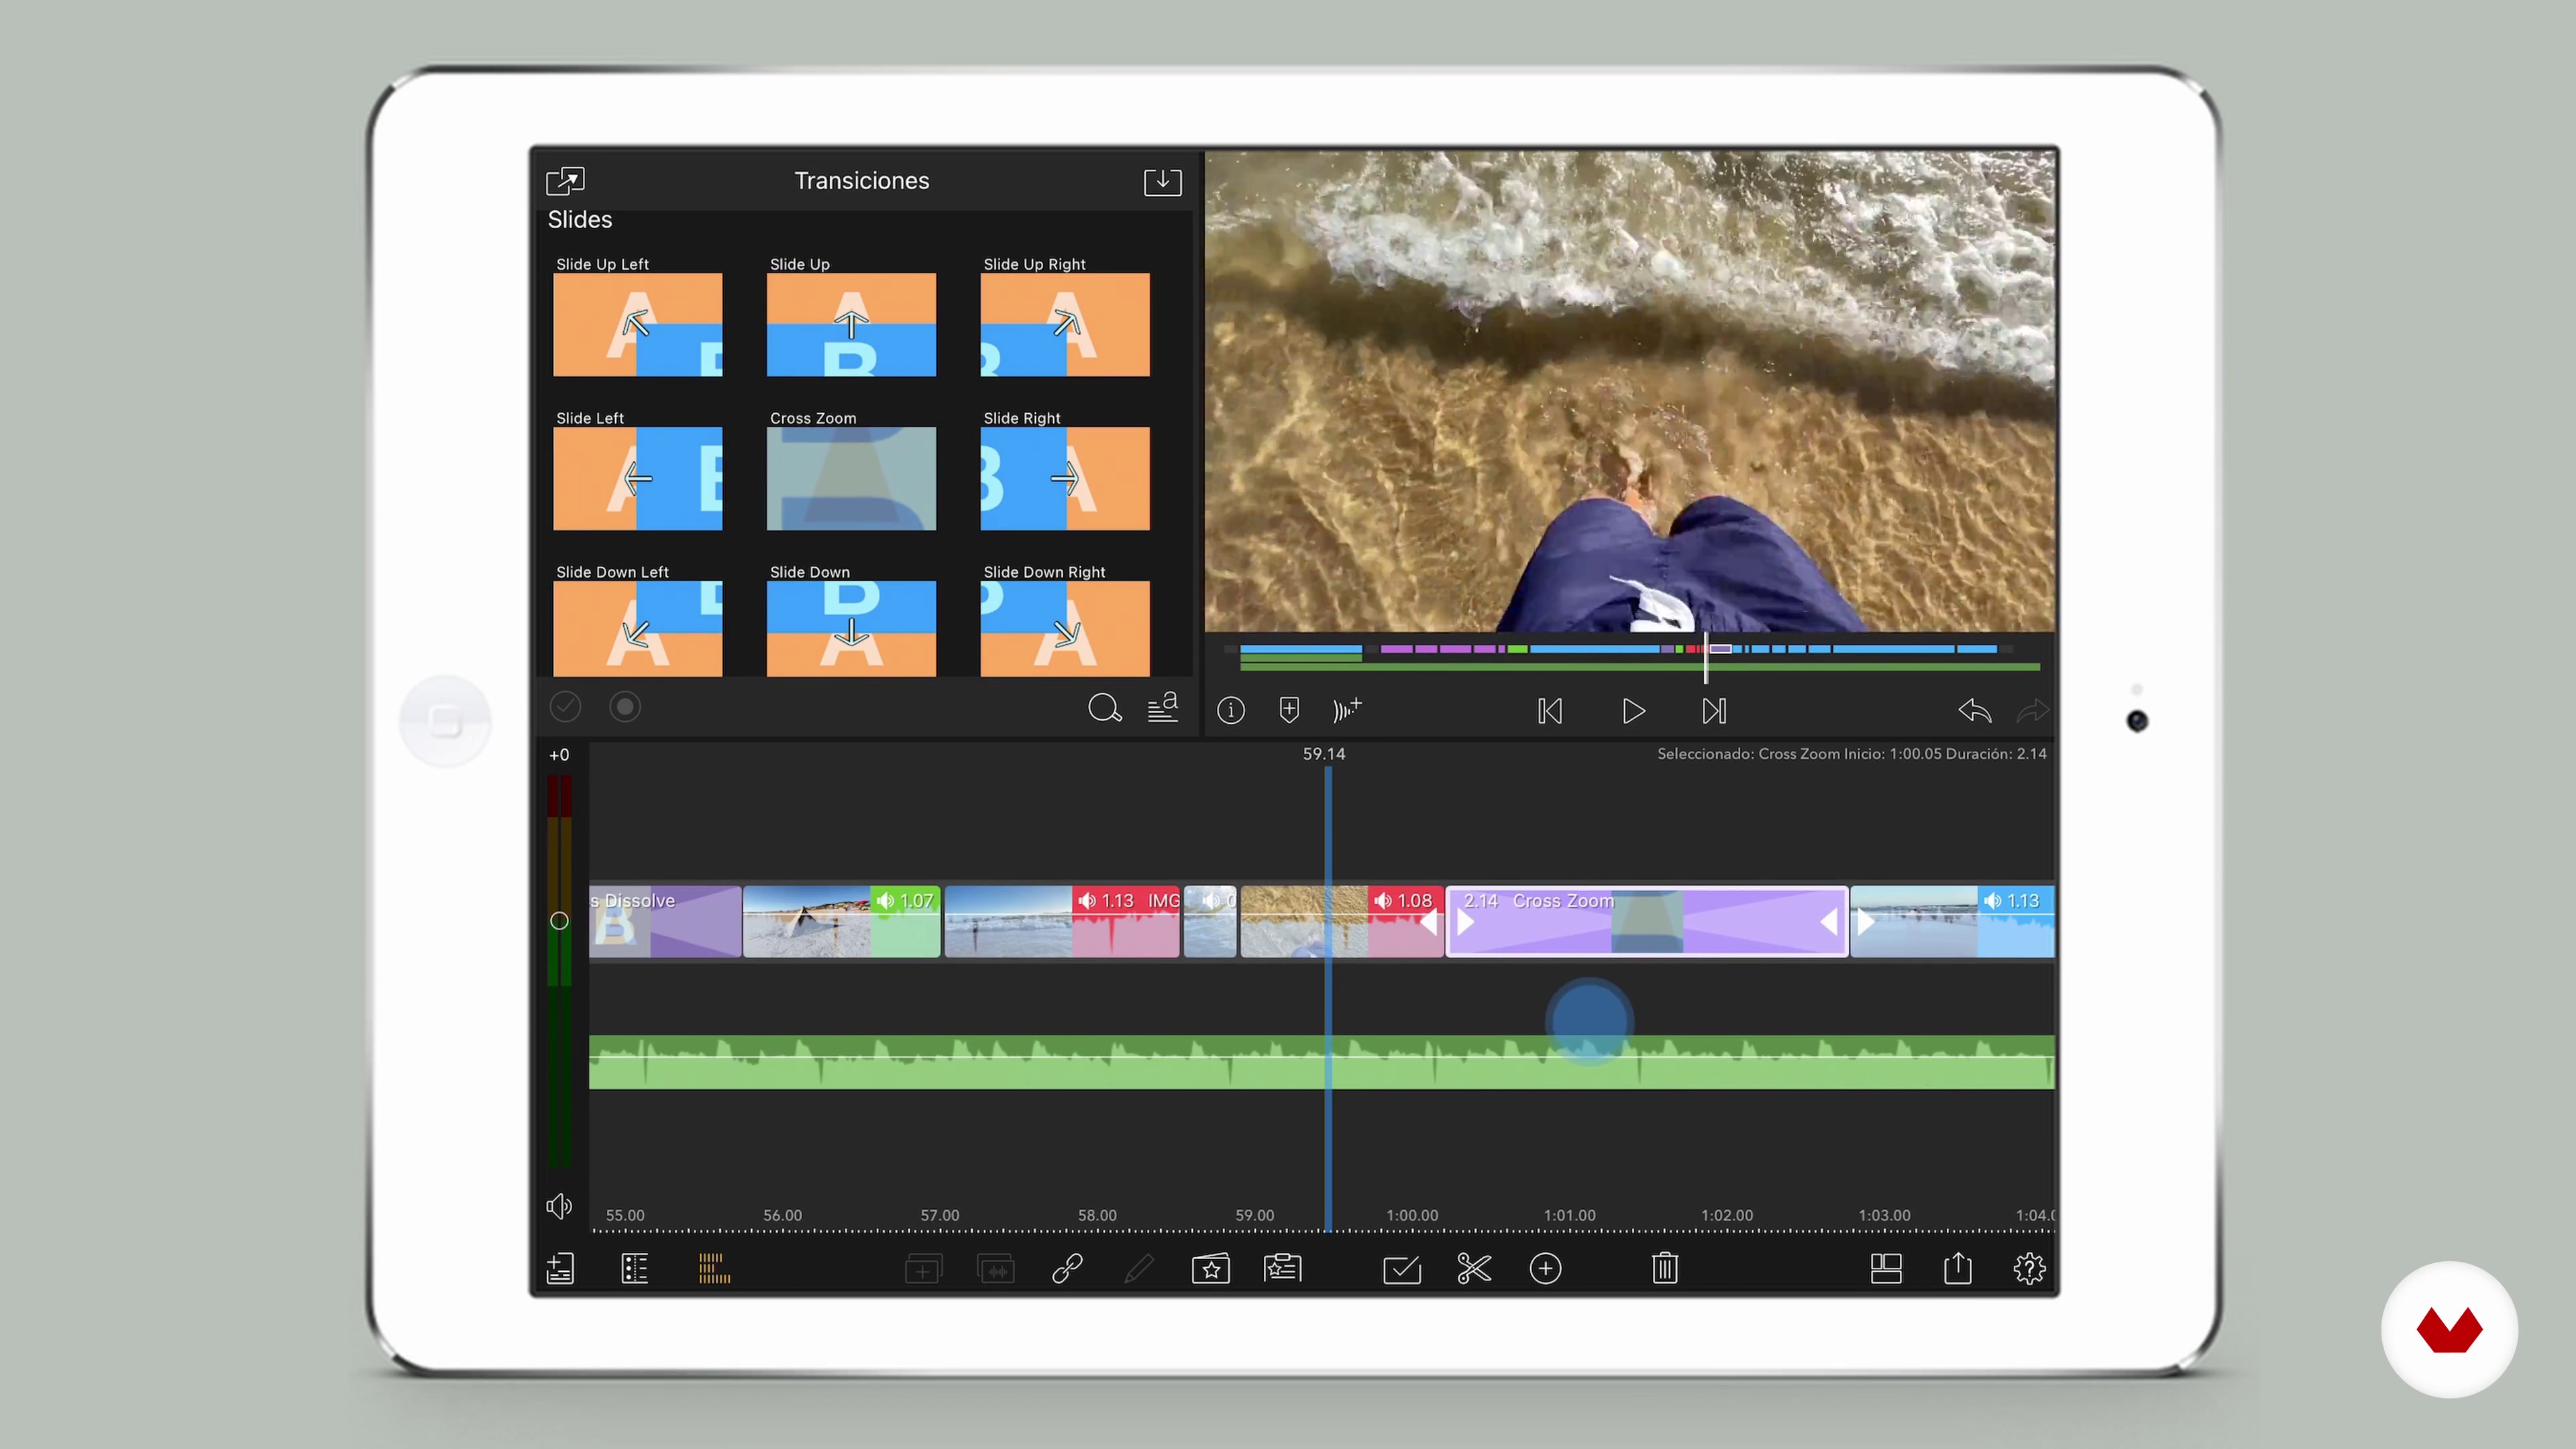
Task: Select the blue 1.13 clip after Cross Zoom
Action: point(1952,922)
